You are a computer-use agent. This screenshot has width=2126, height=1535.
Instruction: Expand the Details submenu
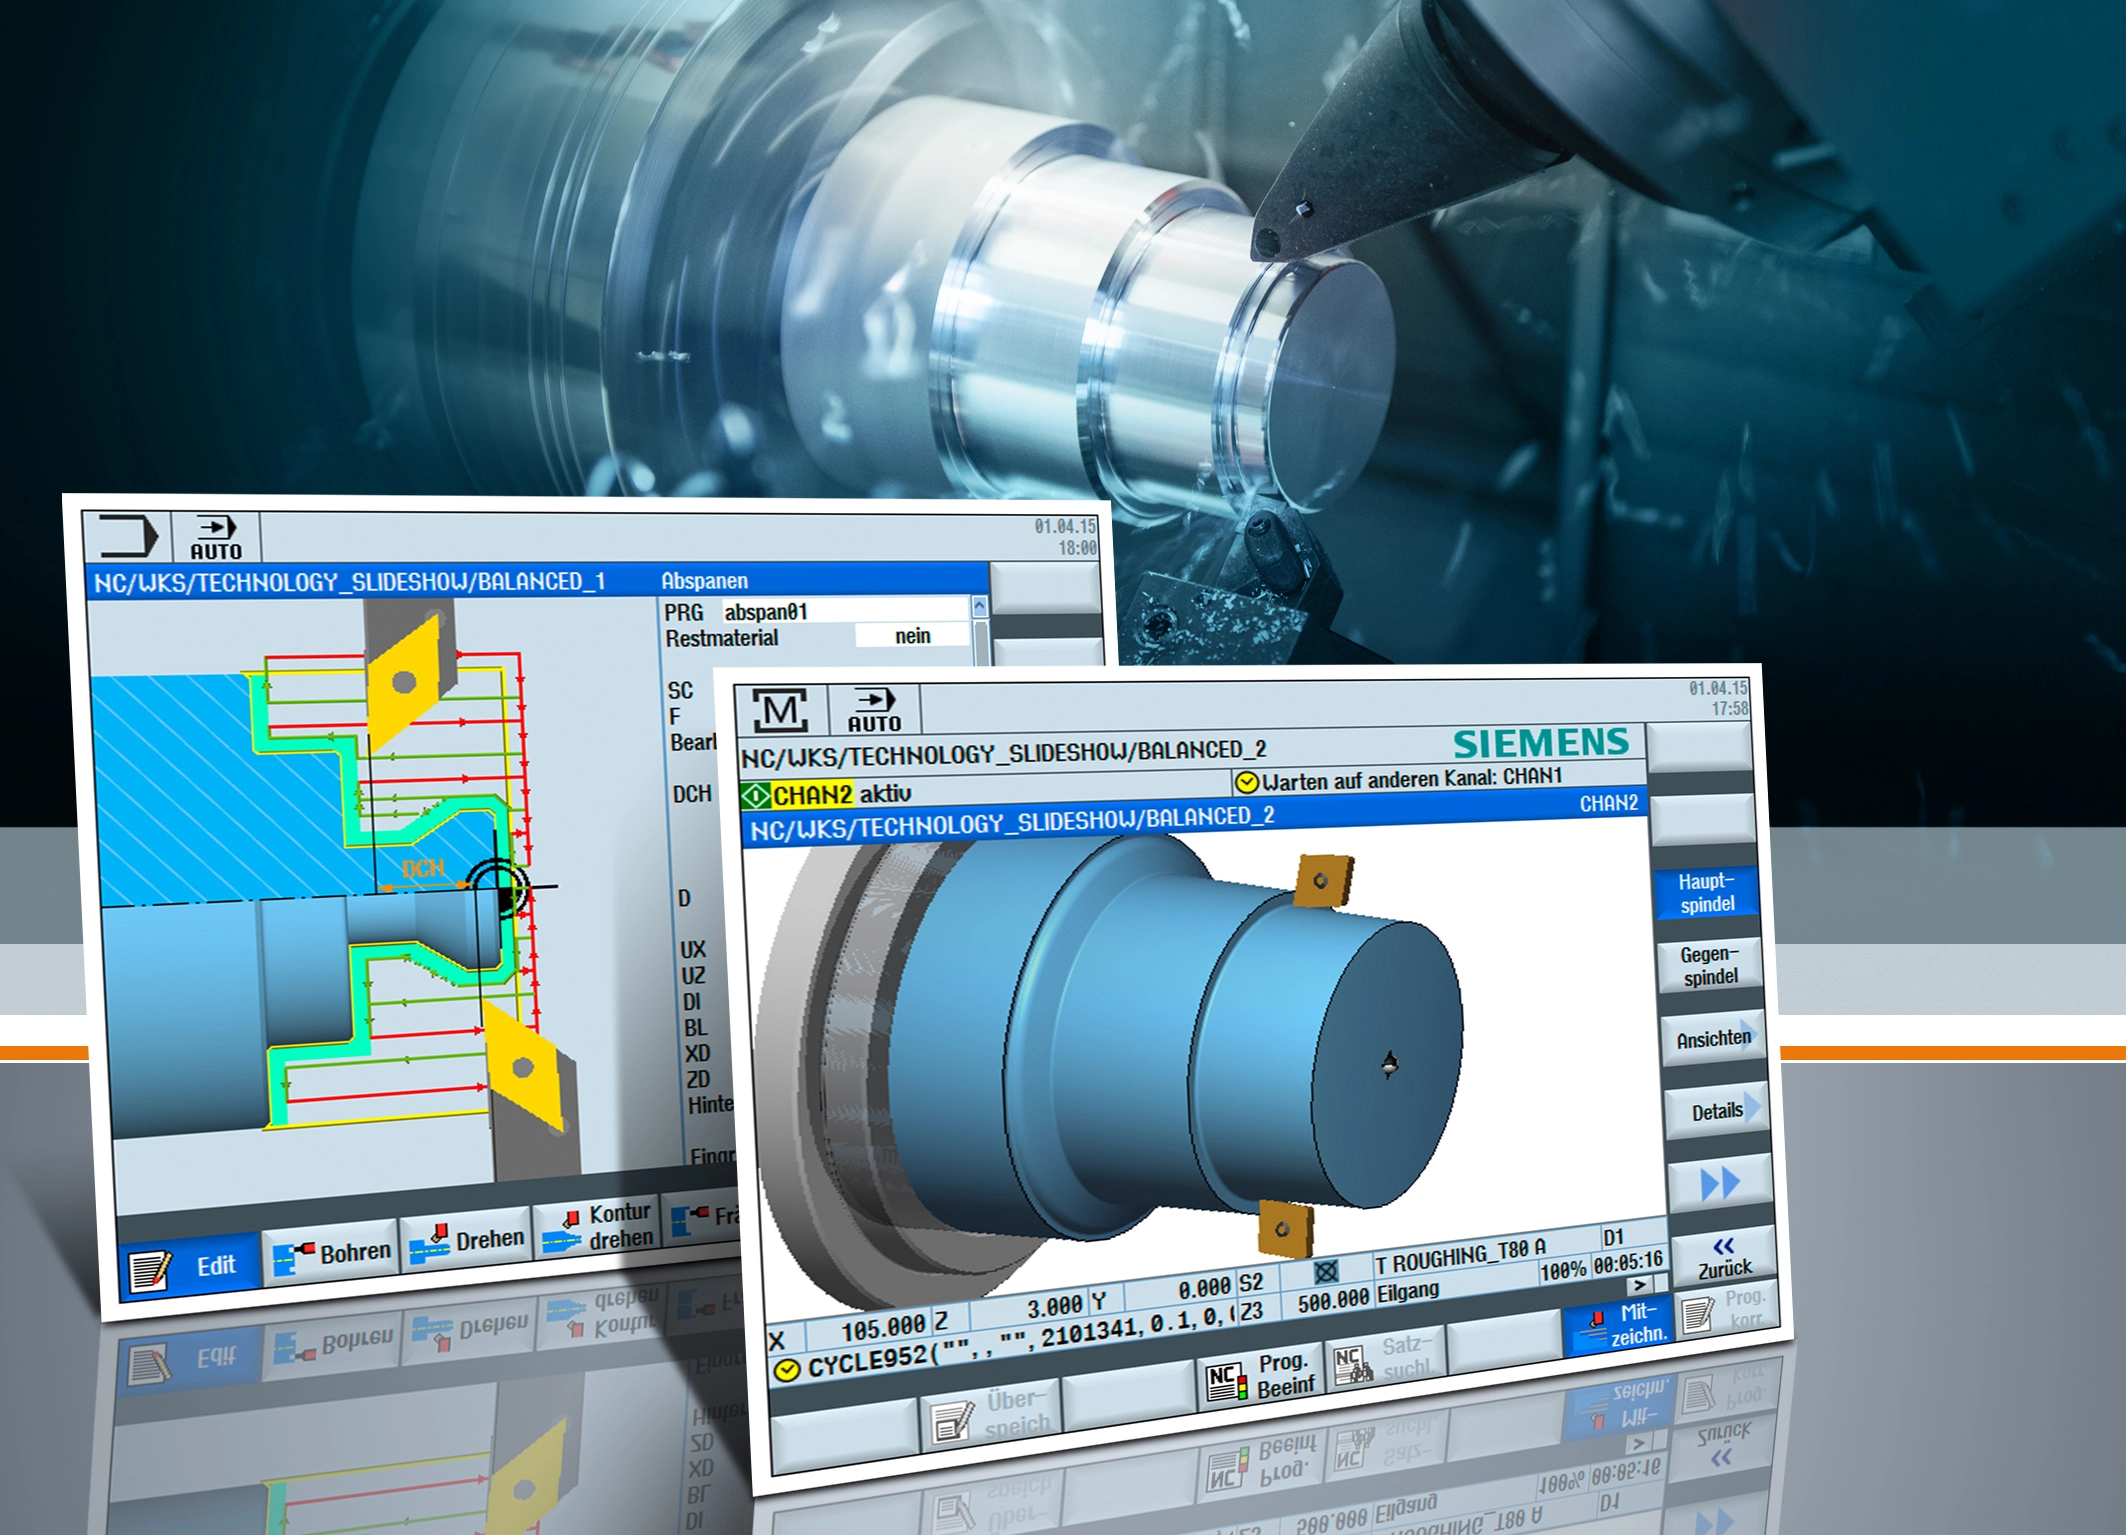pyautogui.click(x=1717, y=1111)
